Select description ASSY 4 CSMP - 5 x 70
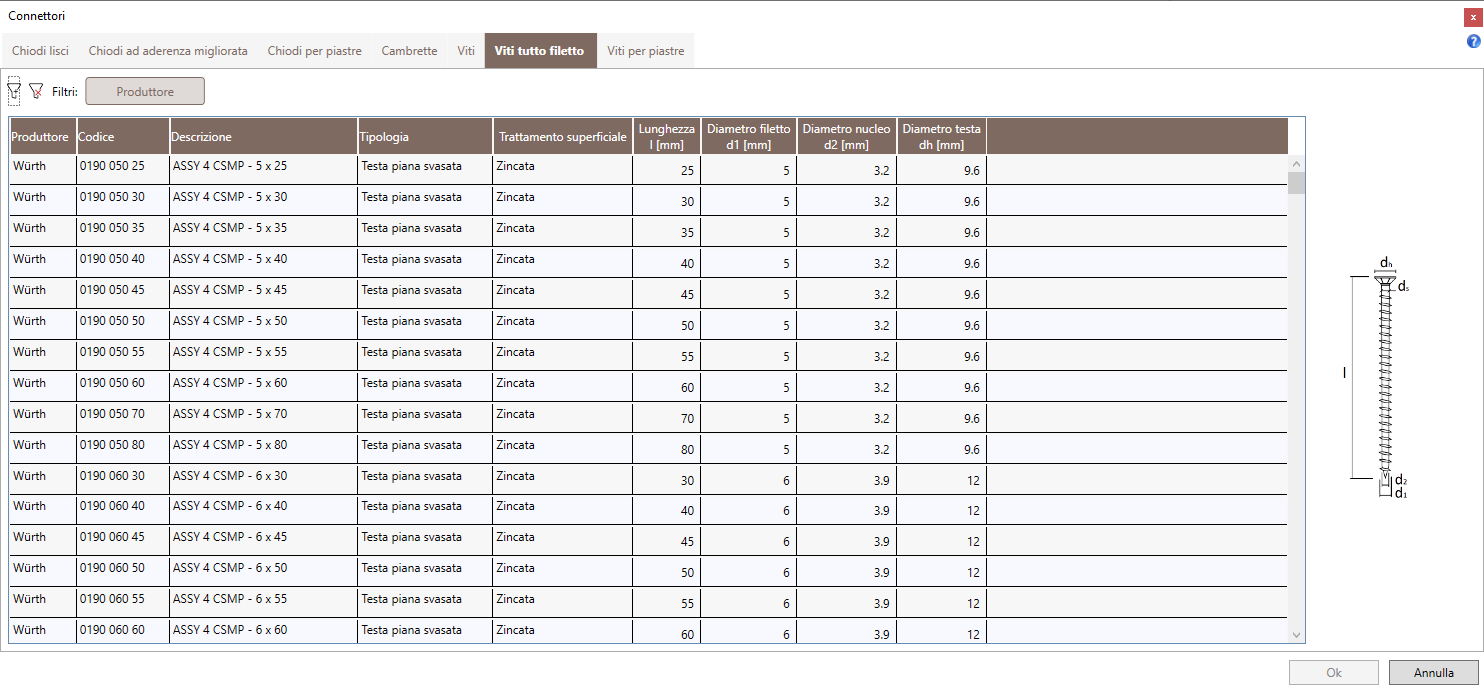This screenshot has height=692, width=1484. 264,417
